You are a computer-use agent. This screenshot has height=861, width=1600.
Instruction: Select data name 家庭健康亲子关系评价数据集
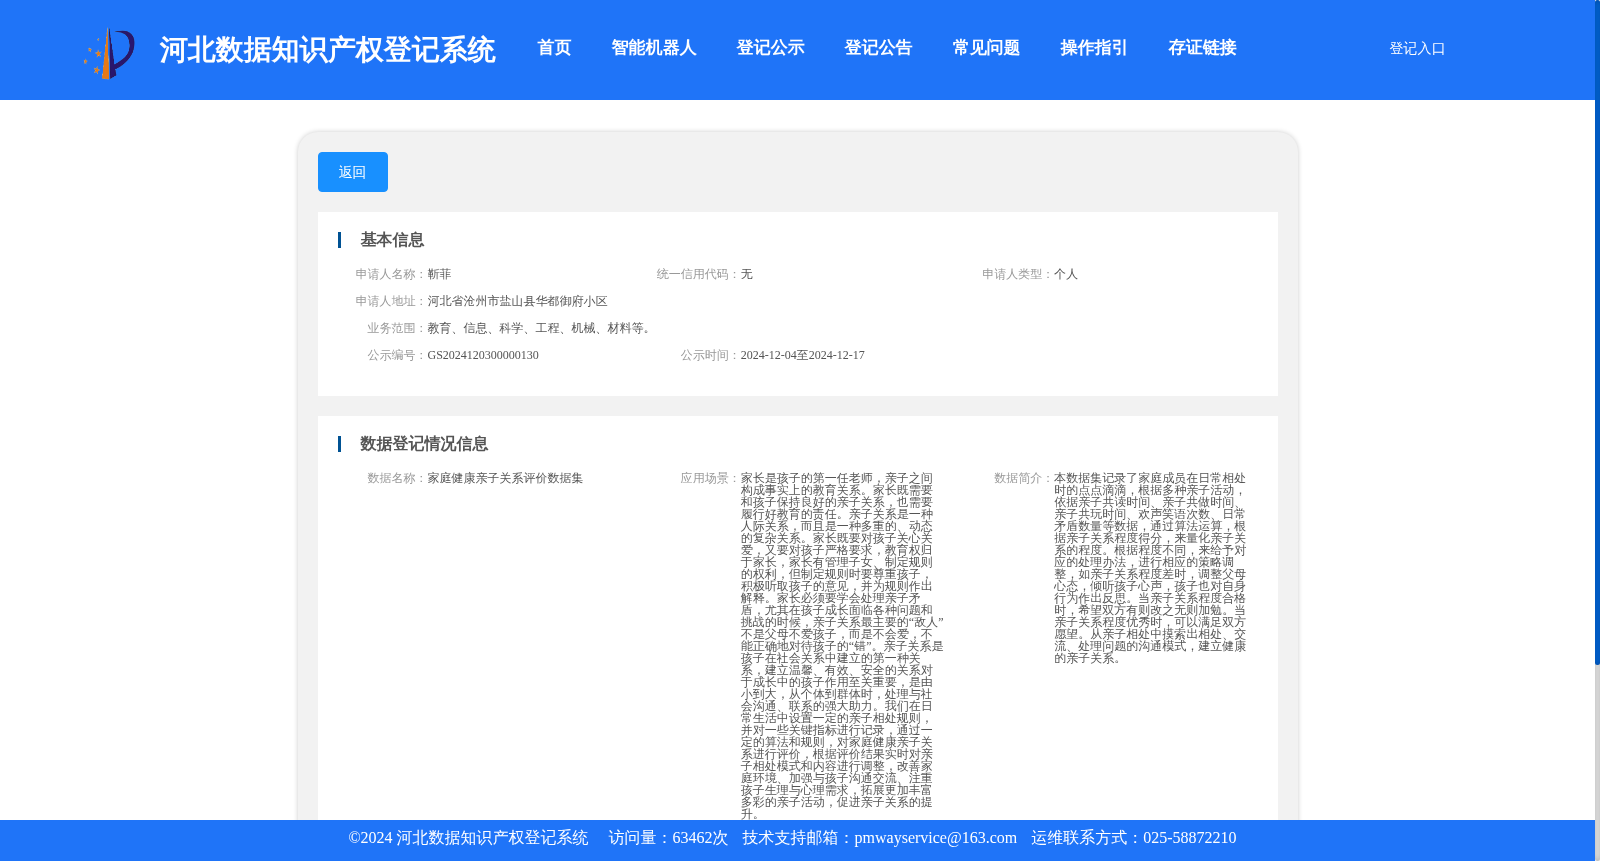pos(505,478)
